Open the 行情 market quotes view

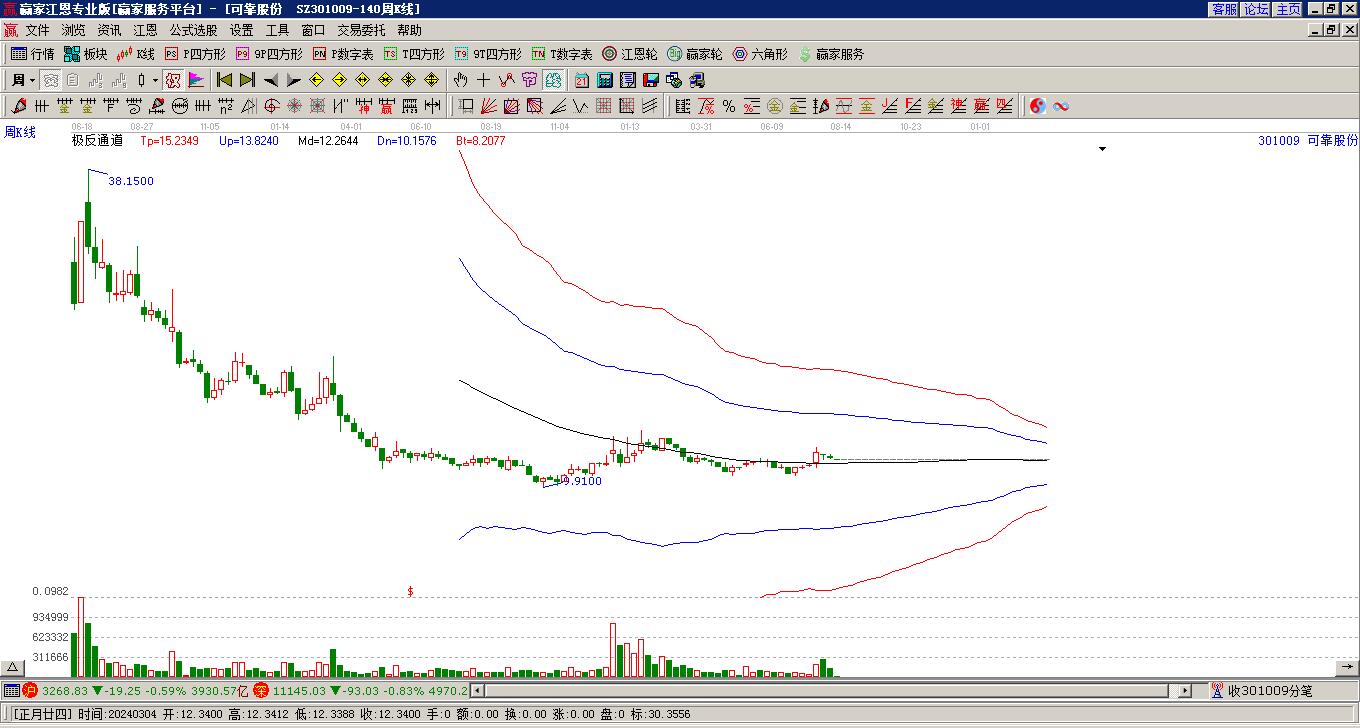[x=32, y=54]
